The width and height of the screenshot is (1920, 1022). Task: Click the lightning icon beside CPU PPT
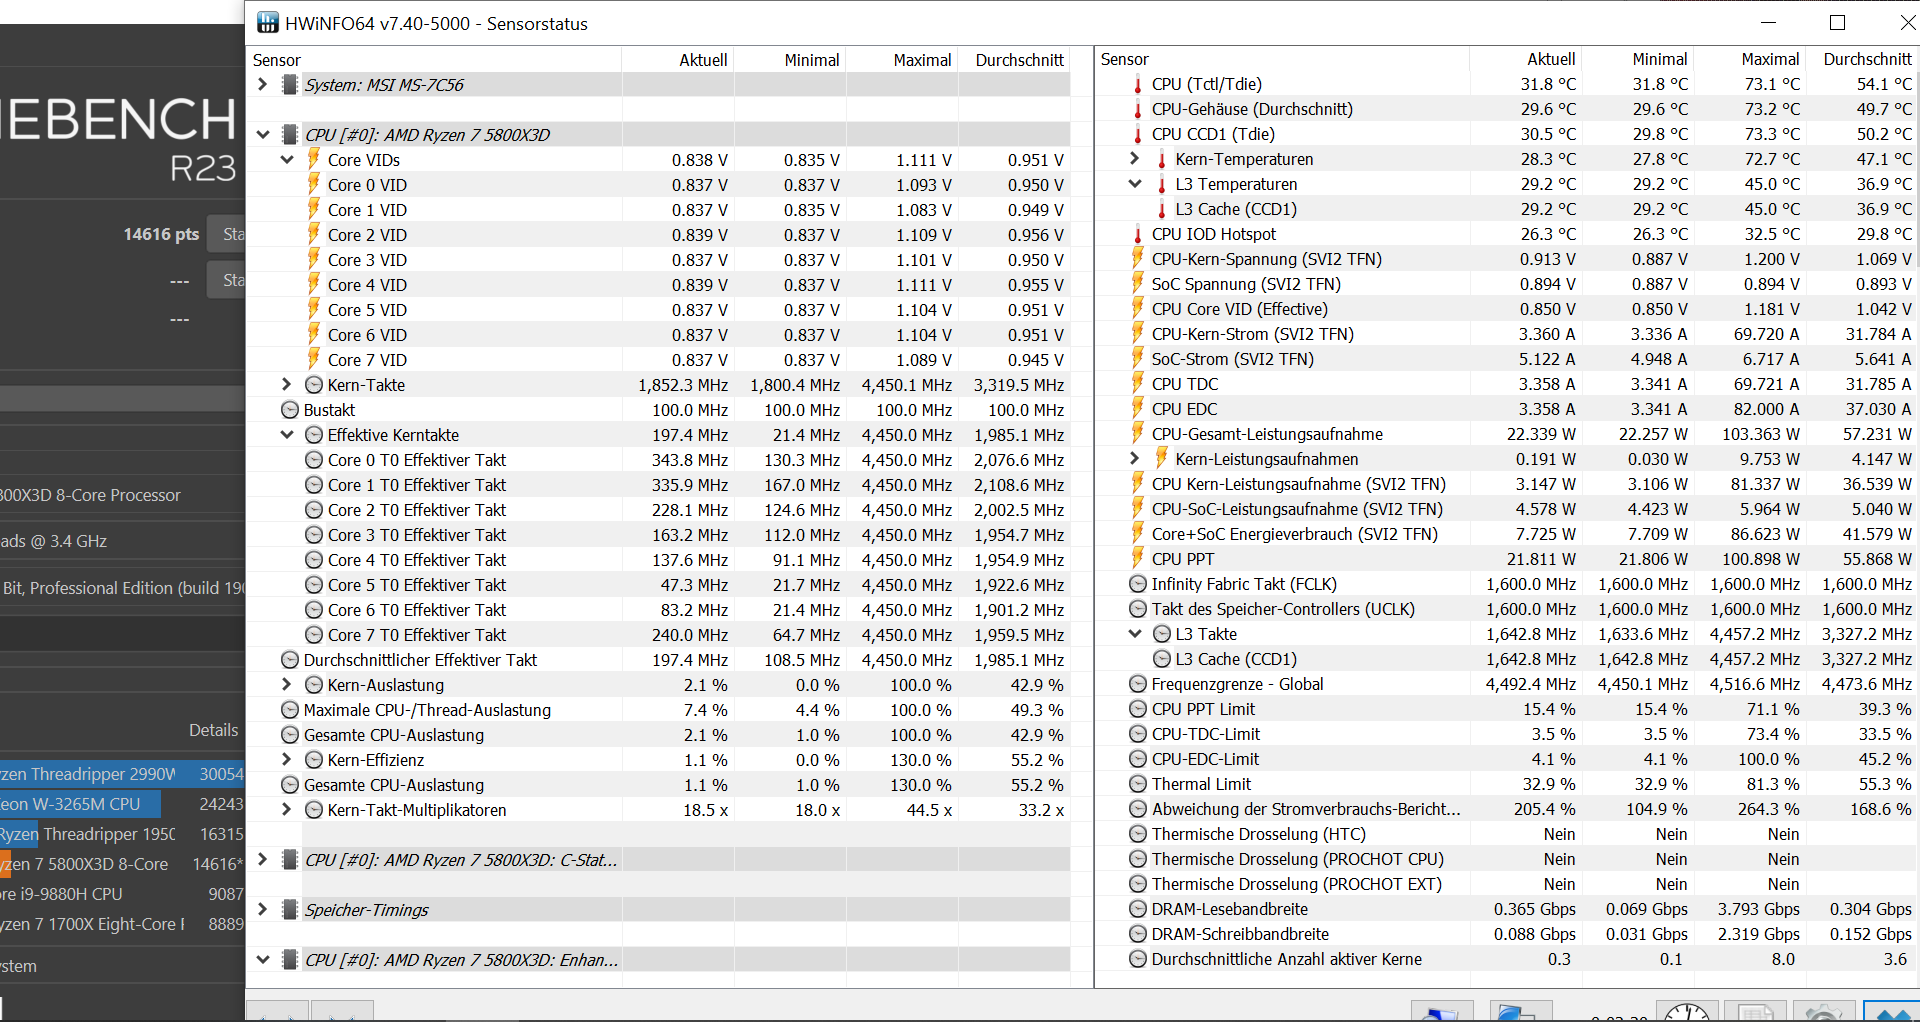[1137, 559]
